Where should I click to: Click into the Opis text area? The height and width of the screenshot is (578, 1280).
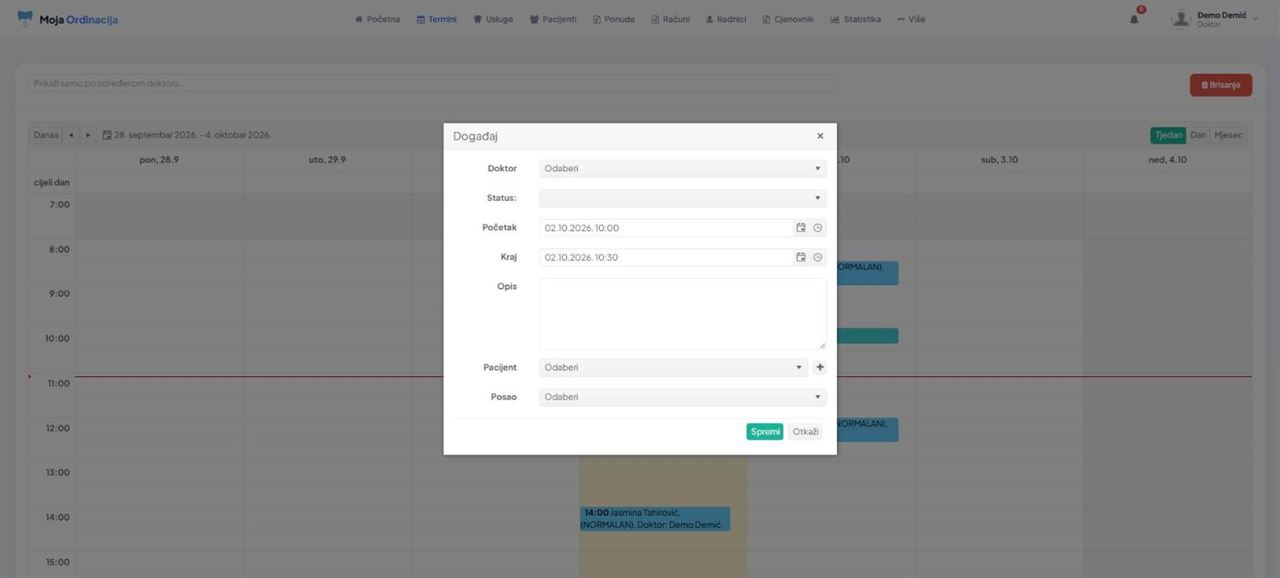pos(683,314)
